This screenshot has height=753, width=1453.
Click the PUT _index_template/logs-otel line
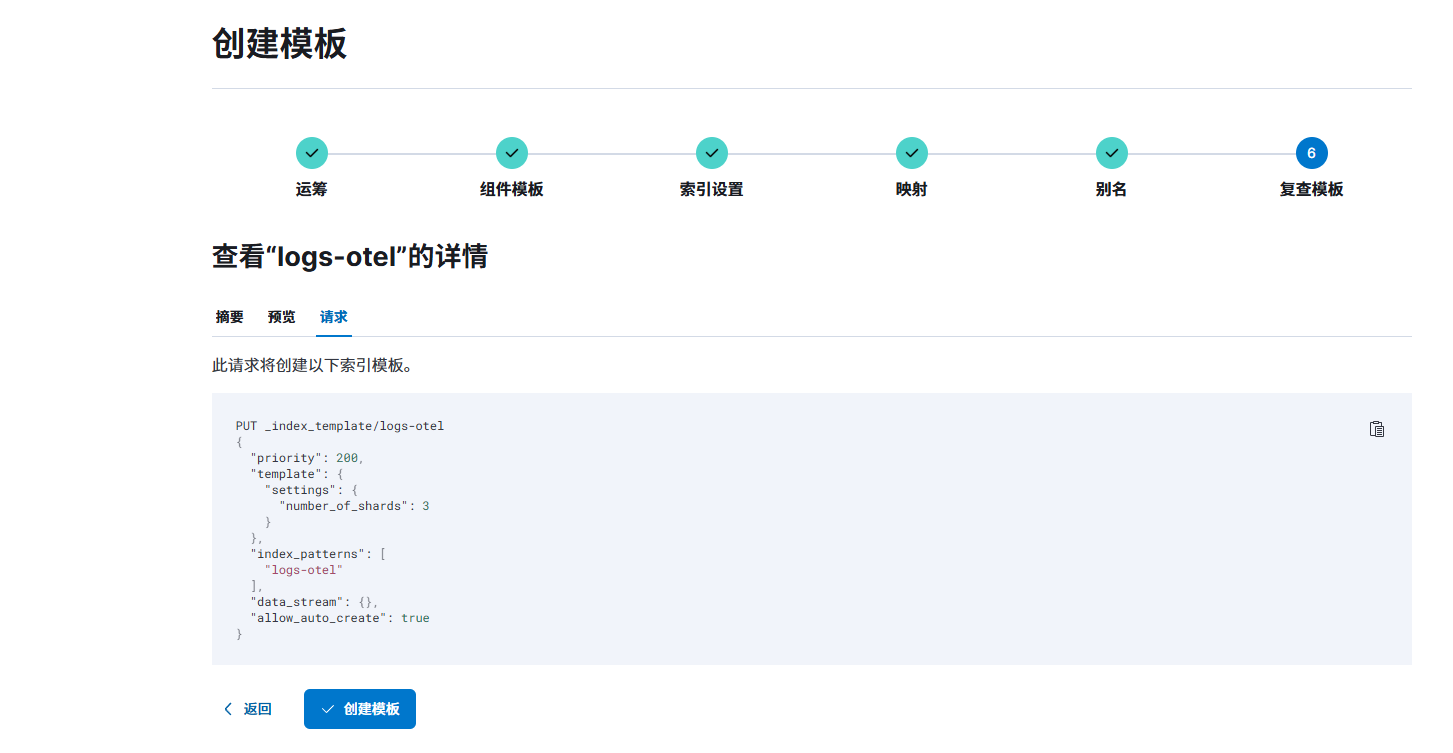pos(340,426)
